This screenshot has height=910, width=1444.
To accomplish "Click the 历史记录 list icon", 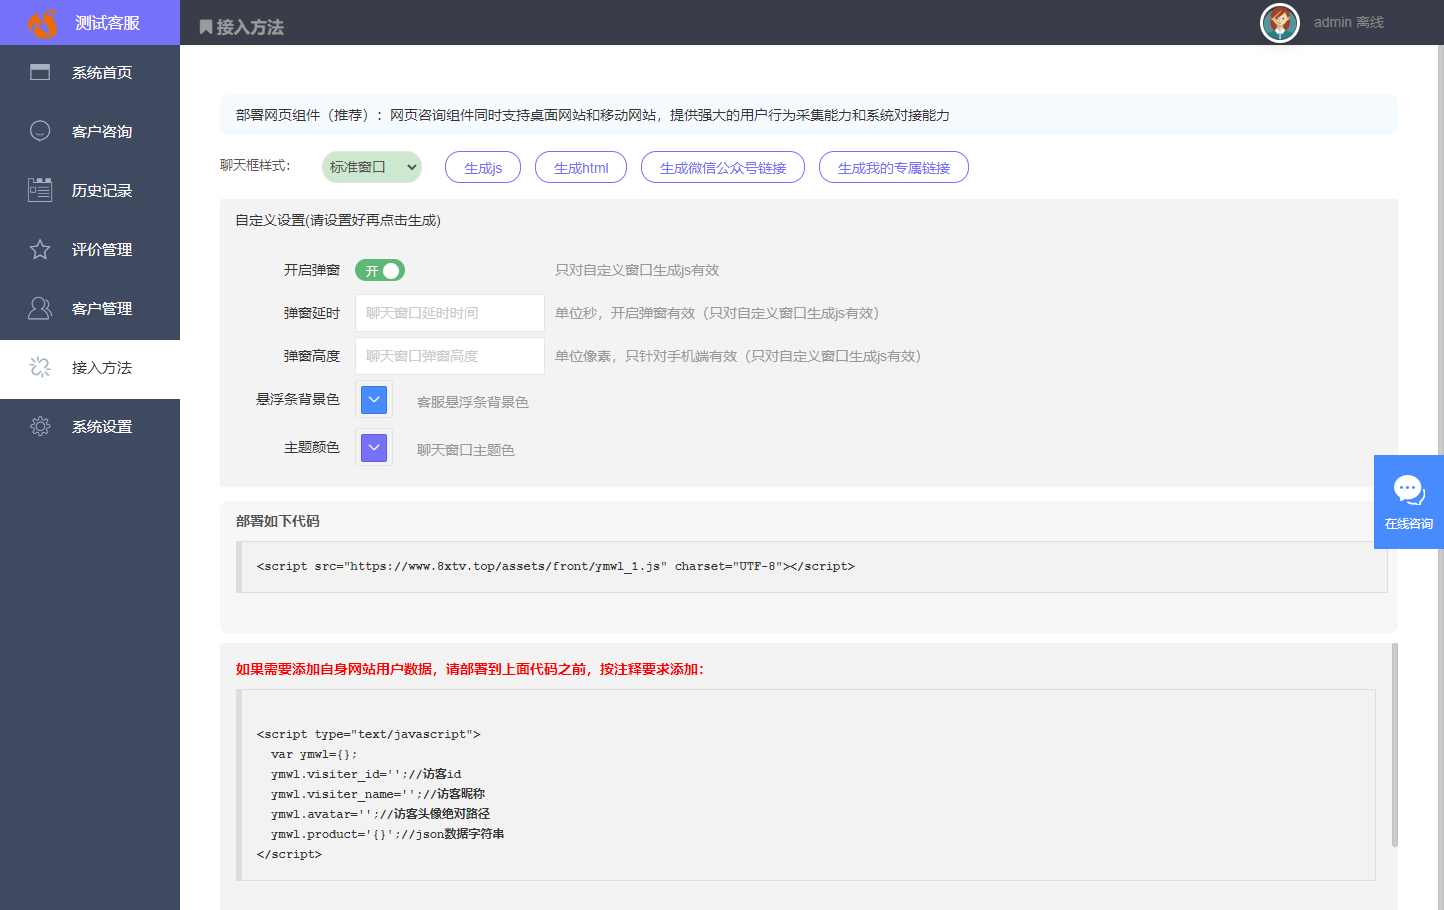I will [40, 190].
